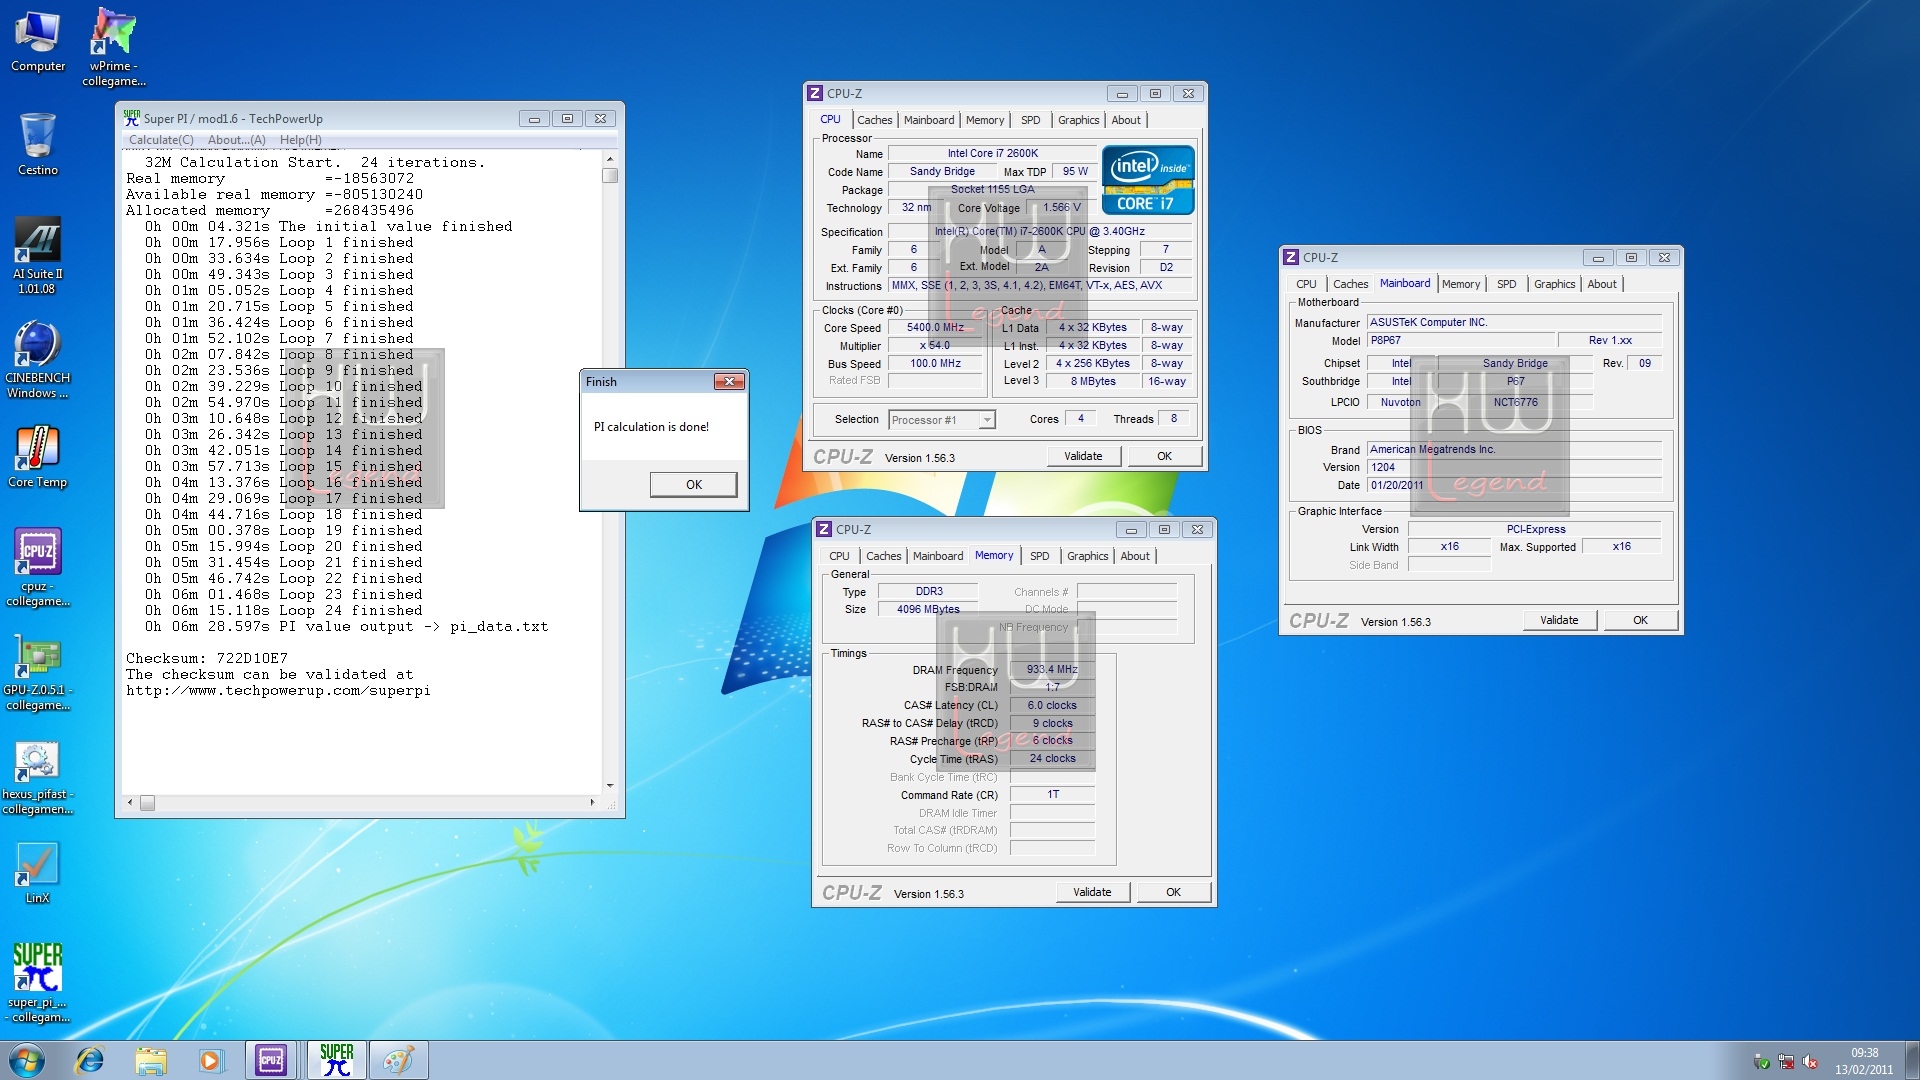Open Core Temp desktop shortcut
The width and height of the screenshot is (1920, 1080).
click(x=37, y=457)
